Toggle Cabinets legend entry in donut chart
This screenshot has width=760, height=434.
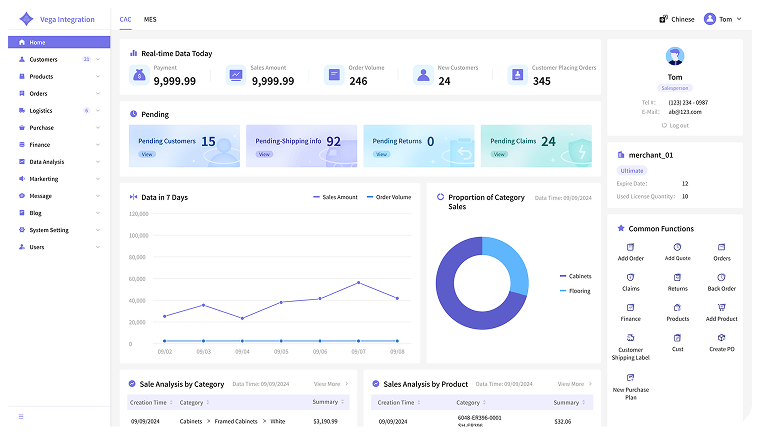575,276
